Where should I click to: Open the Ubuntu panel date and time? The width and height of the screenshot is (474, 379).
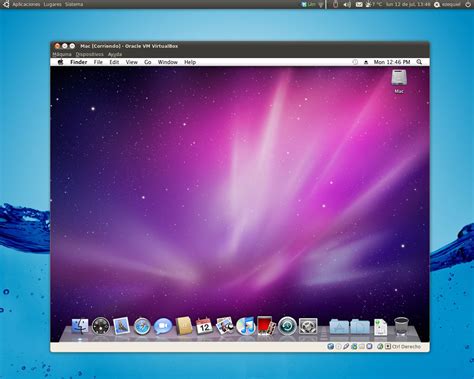408,4
